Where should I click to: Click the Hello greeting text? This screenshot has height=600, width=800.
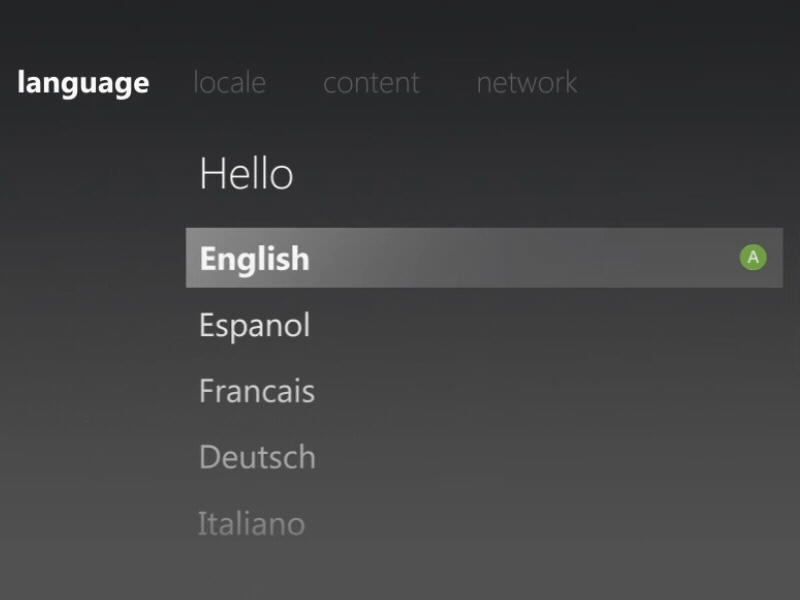click(x=247, y=173)
